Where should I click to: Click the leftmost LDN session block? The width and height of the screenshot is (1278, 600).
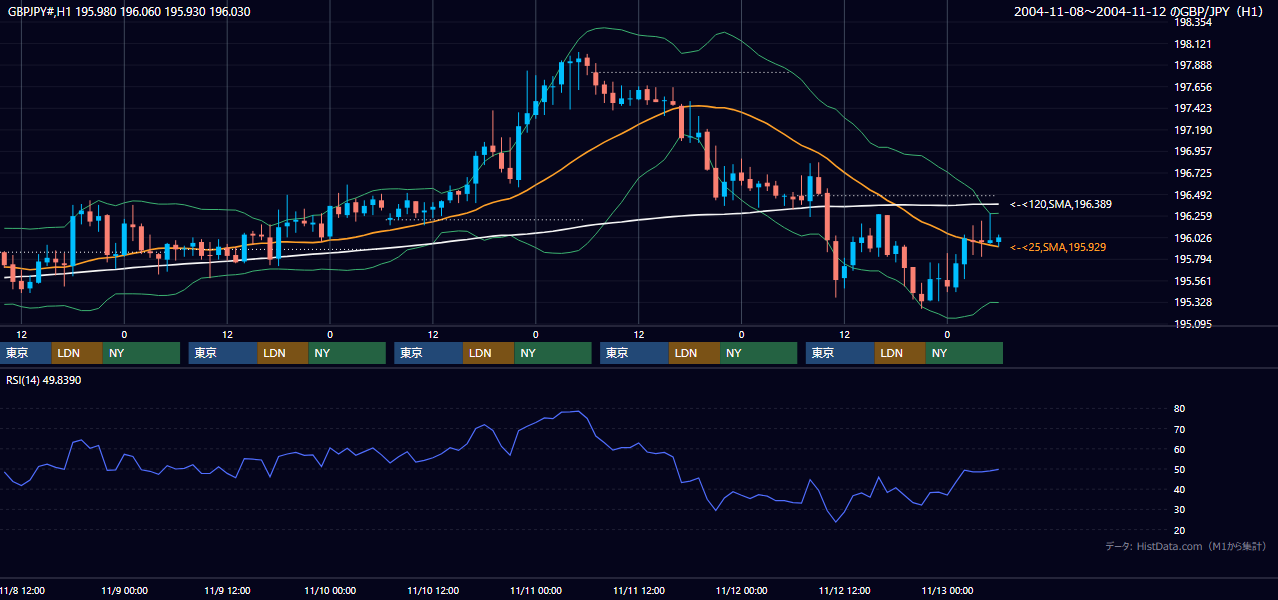pyautogui.click(x=76, y=353)
